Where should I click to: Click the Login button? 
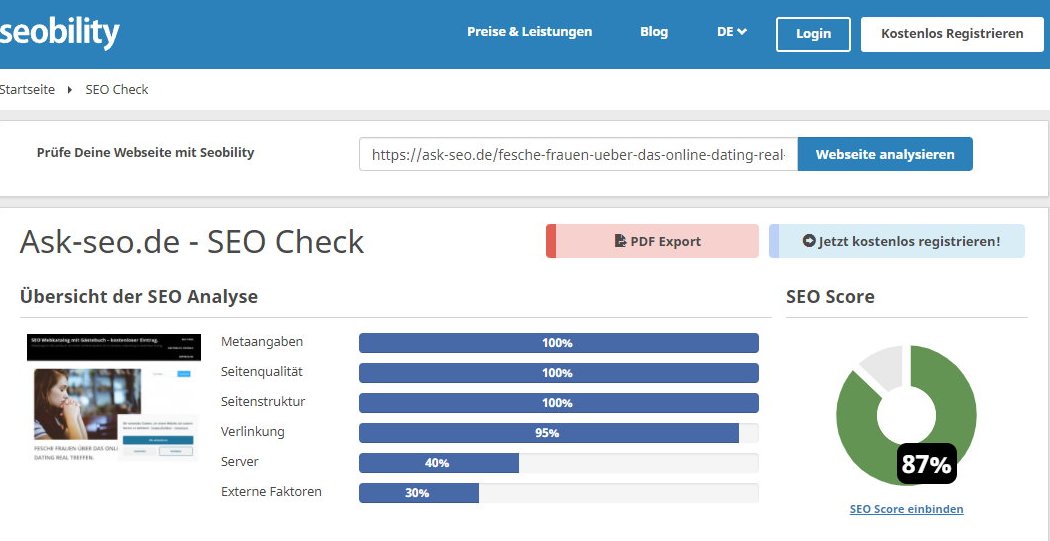813,34
